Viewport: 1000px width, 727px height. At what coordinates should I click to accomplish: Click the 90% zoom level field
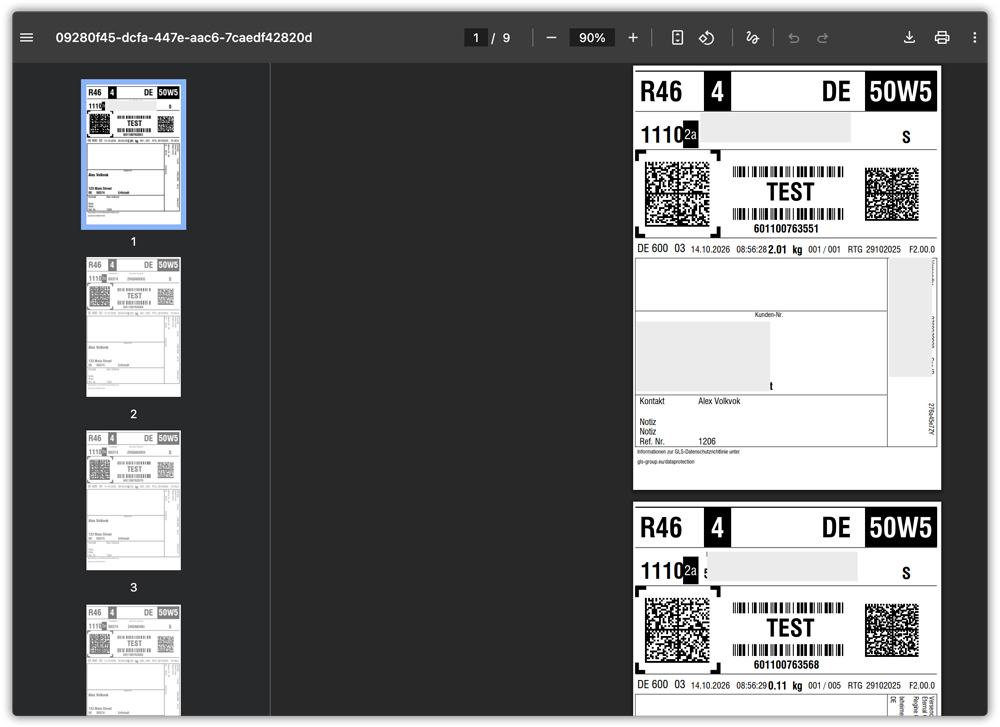pyautogui.click(x=592, y=38)
